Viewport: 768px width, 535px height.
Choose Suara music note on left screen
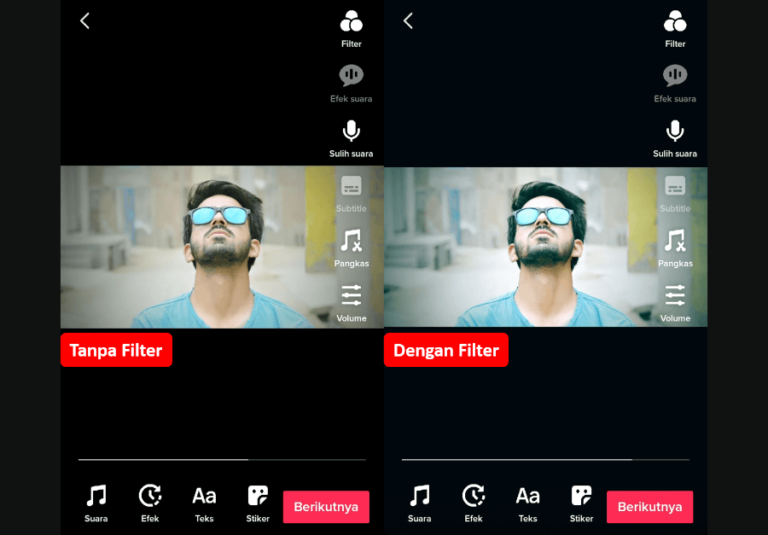pyautogui.click(x=96, y=503)
